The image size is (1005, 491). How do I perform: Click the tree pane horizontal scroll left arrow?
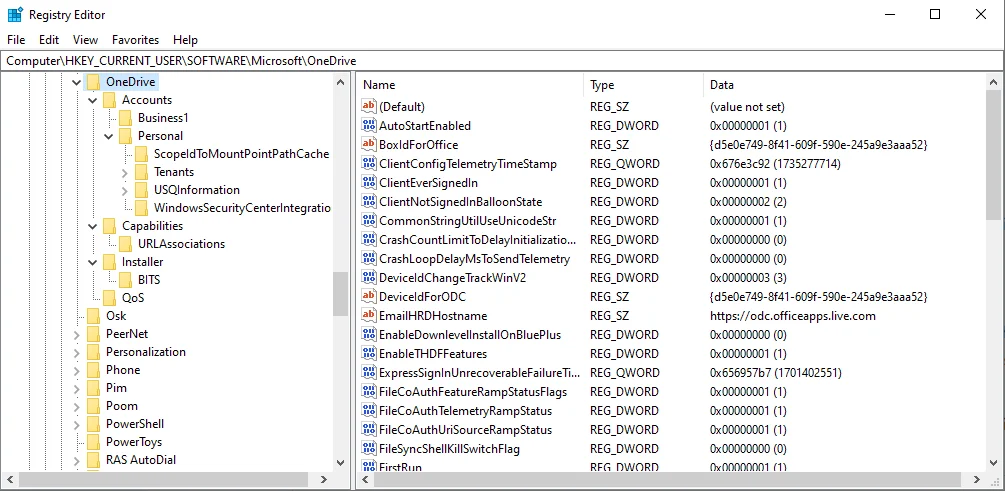(9, 479)
